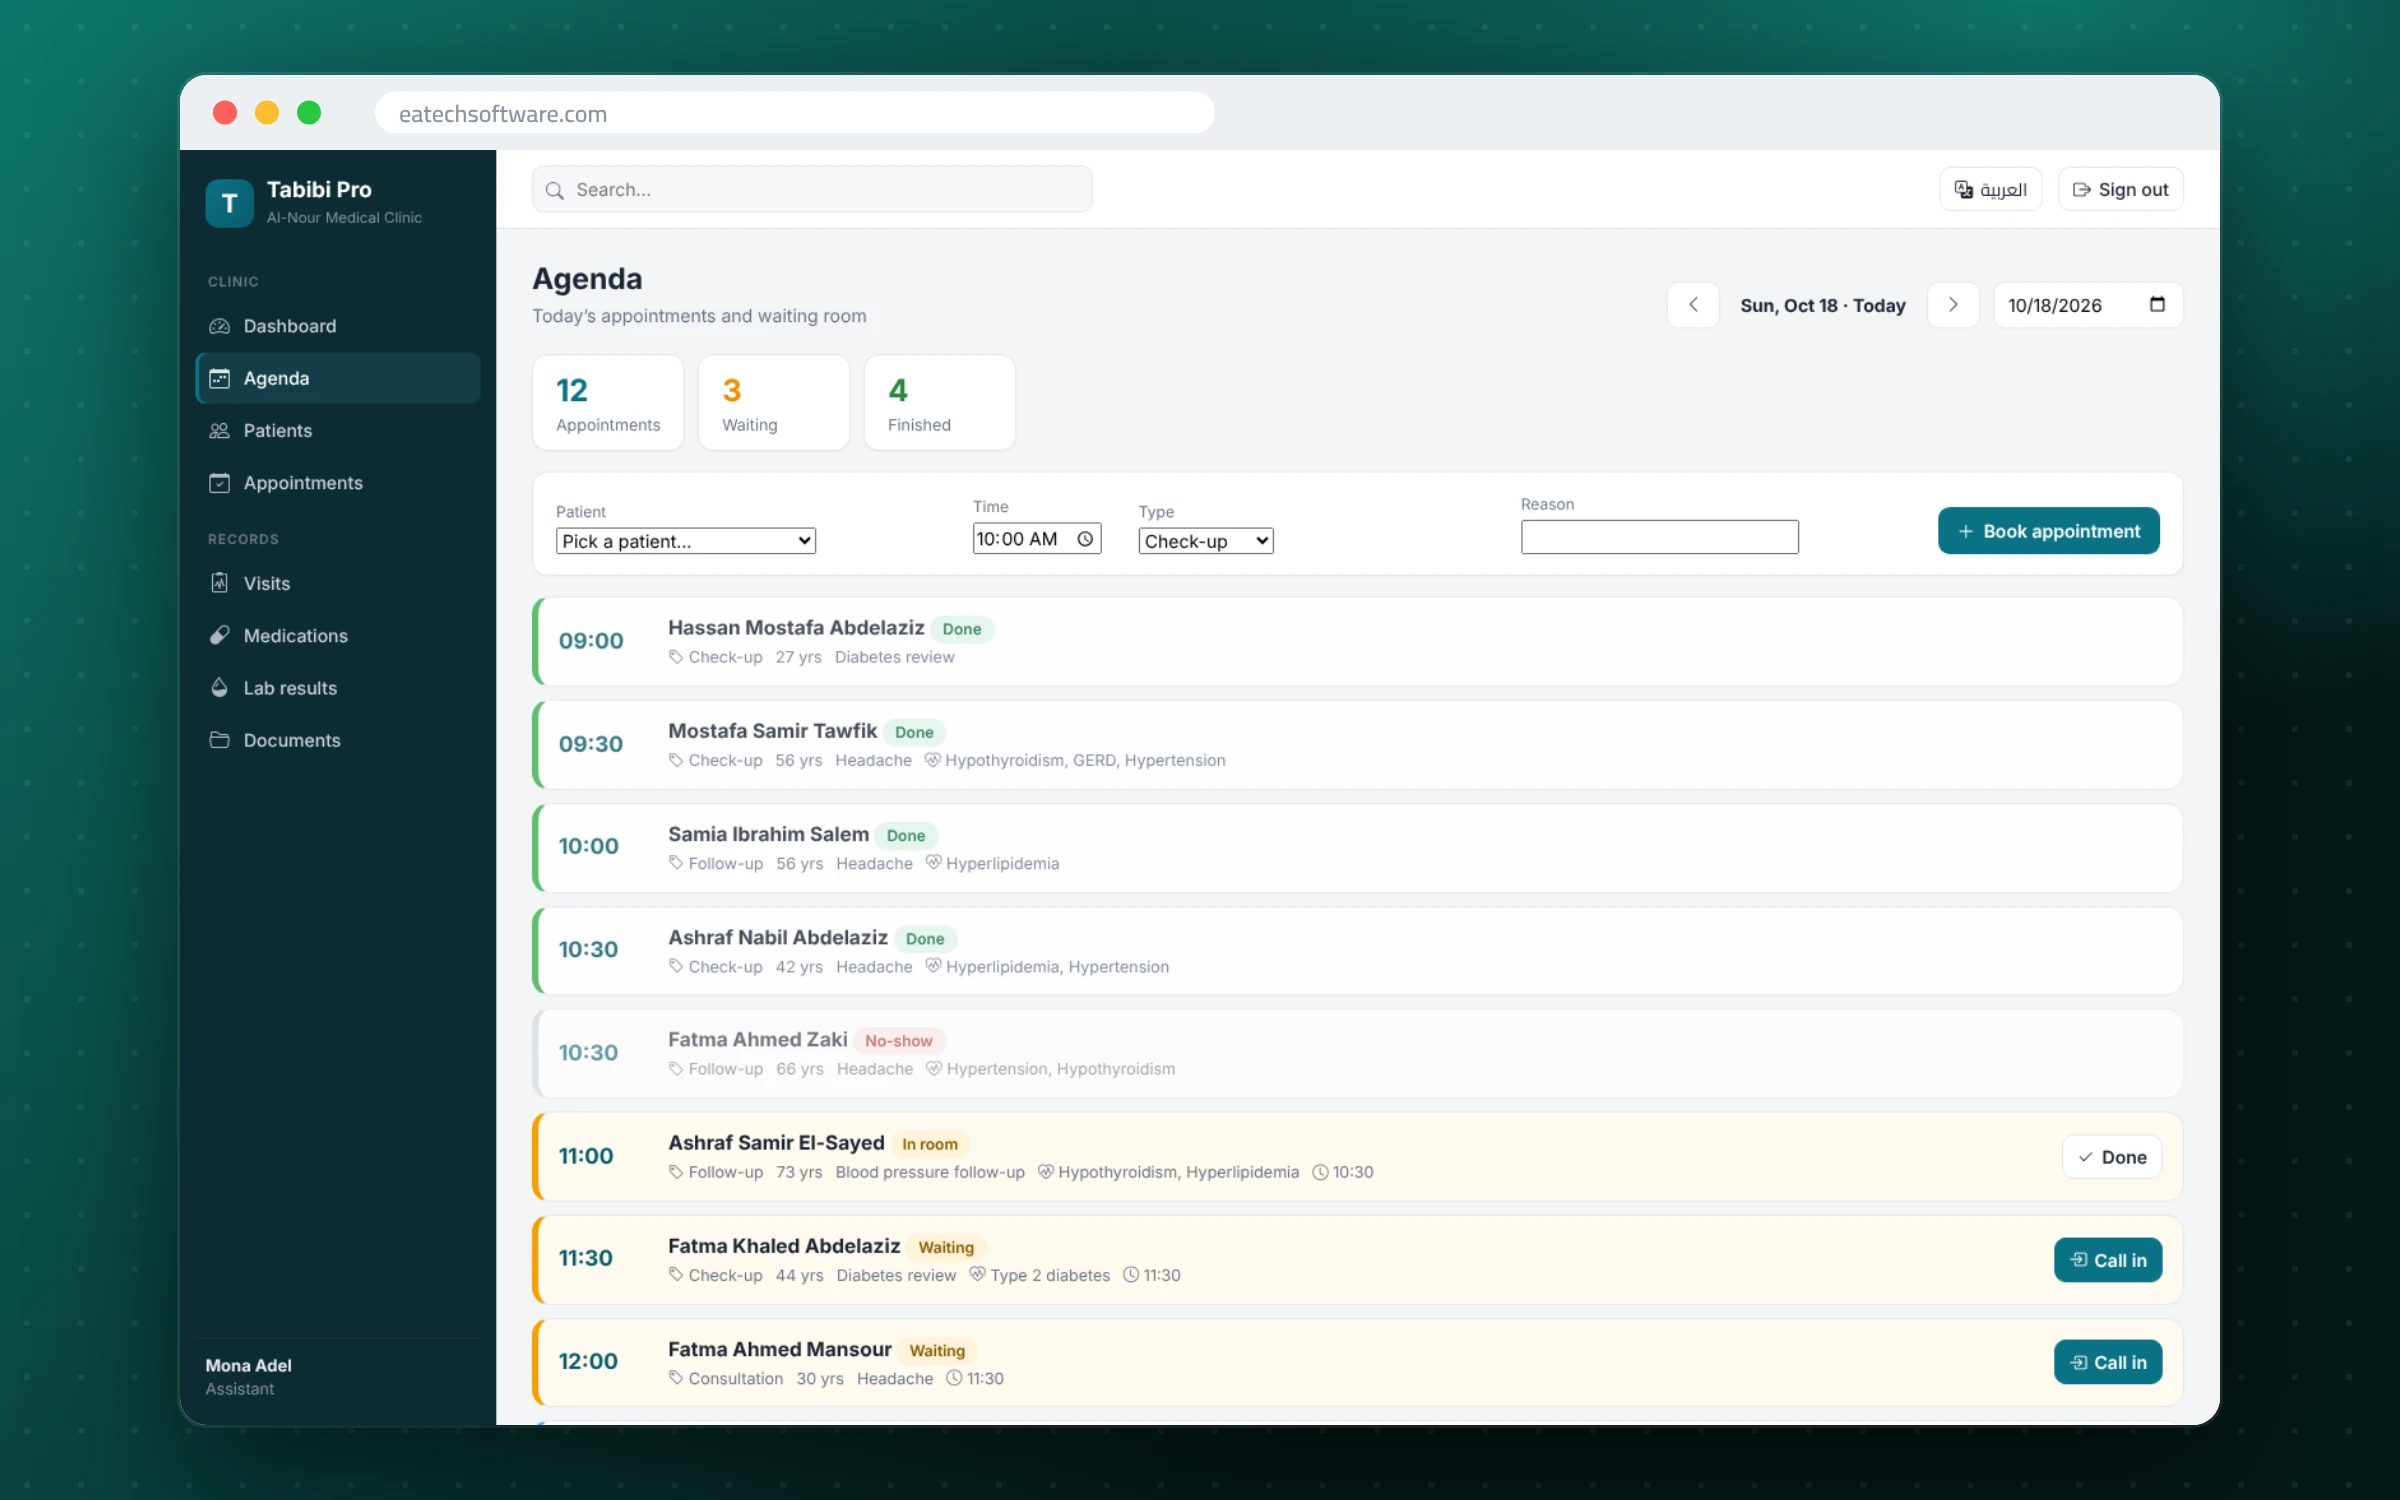Click the magnifier icon in search

point(555,190)
